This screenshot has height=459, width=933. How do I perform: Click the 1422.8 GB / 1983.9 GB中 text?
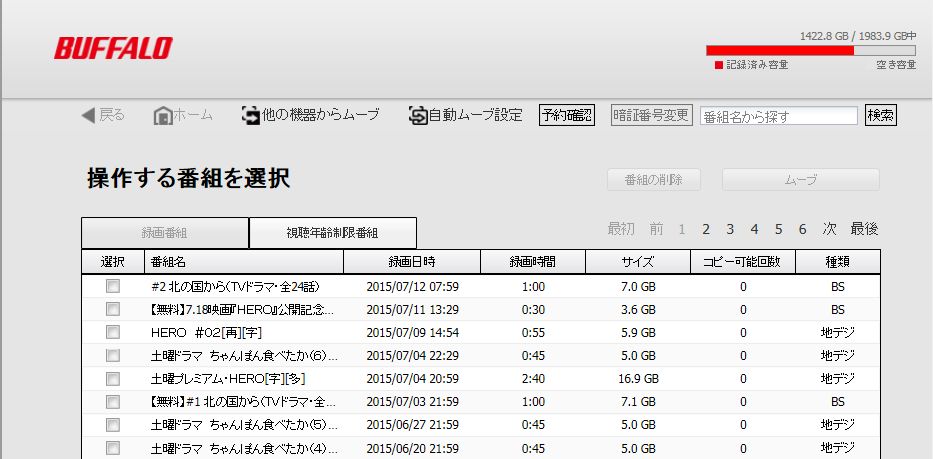click(x=857, y=36)
